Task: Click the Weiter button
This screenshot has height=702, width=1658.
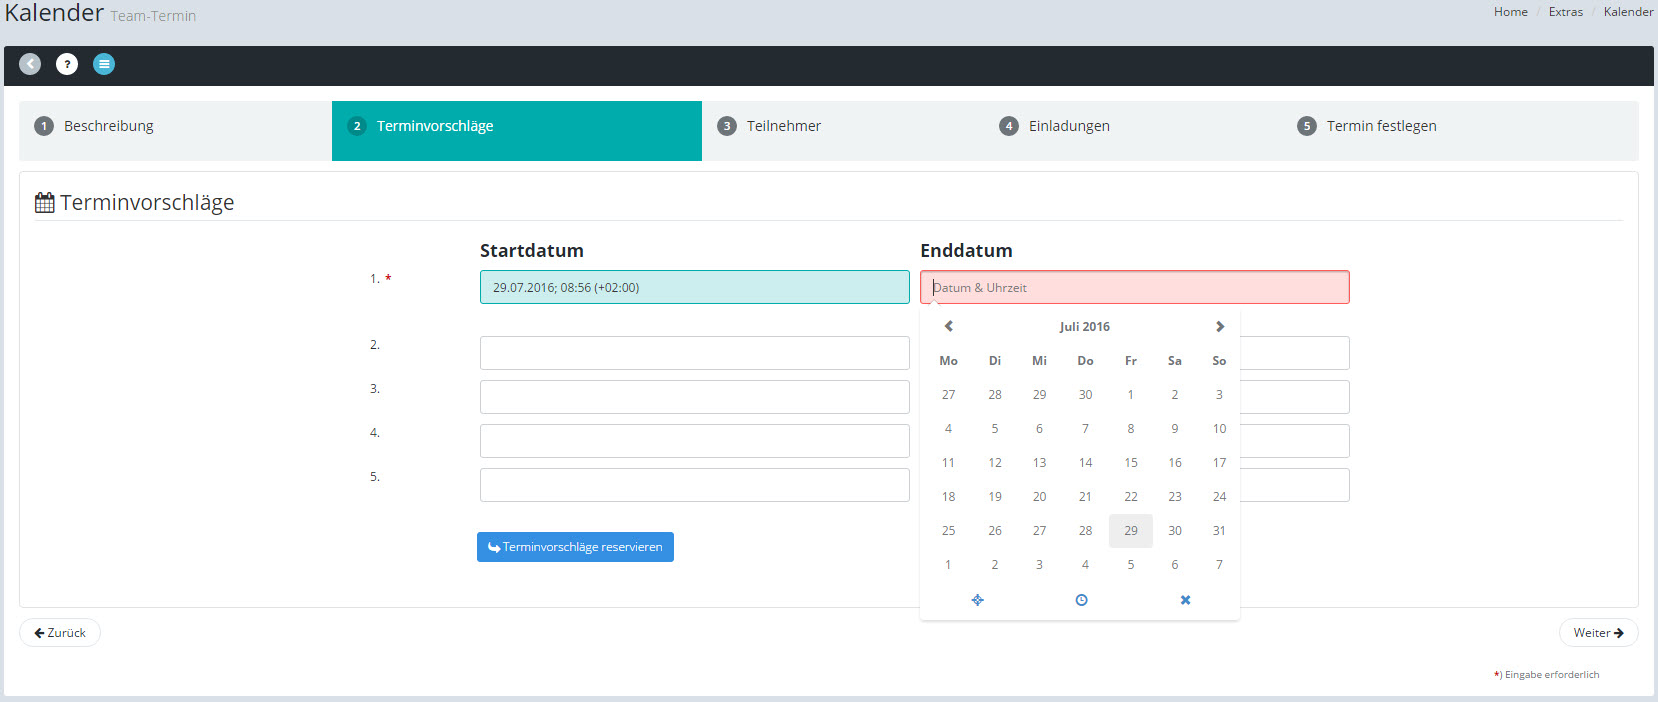Action: 1597,633
